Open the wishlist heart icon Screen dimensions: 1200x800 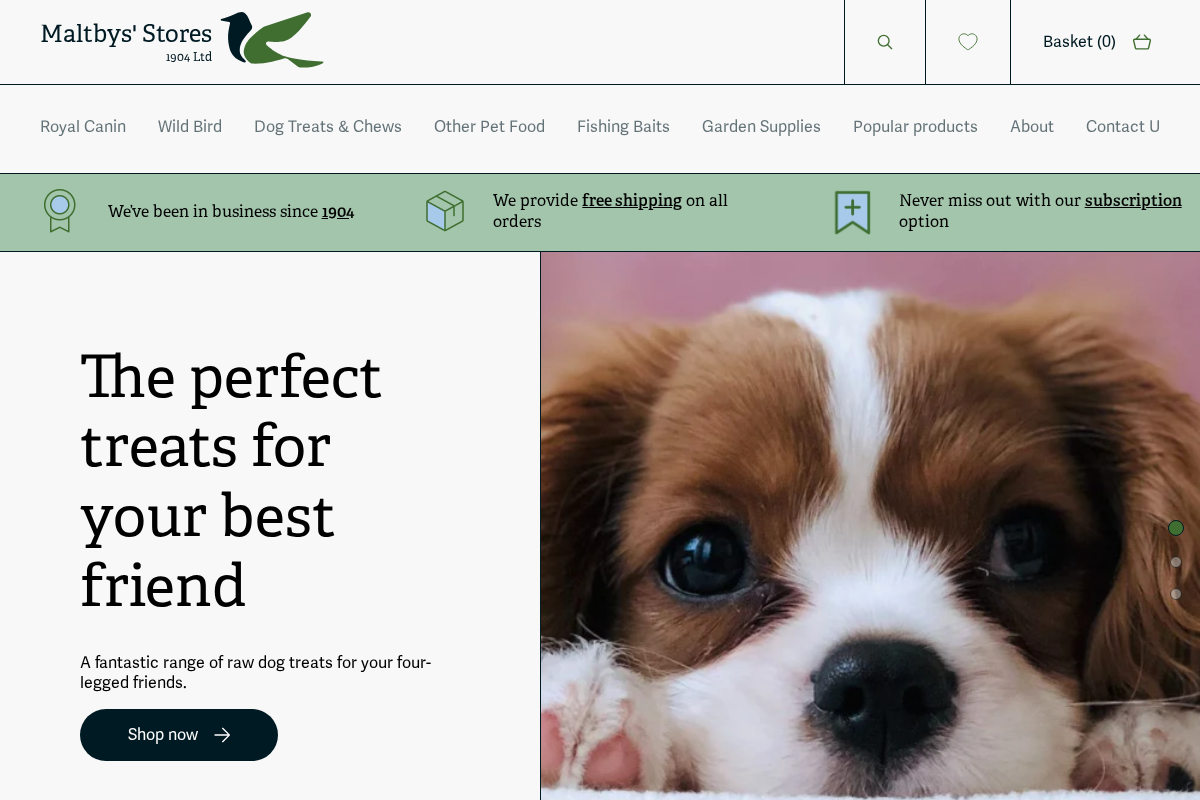(x=968, y=42)
